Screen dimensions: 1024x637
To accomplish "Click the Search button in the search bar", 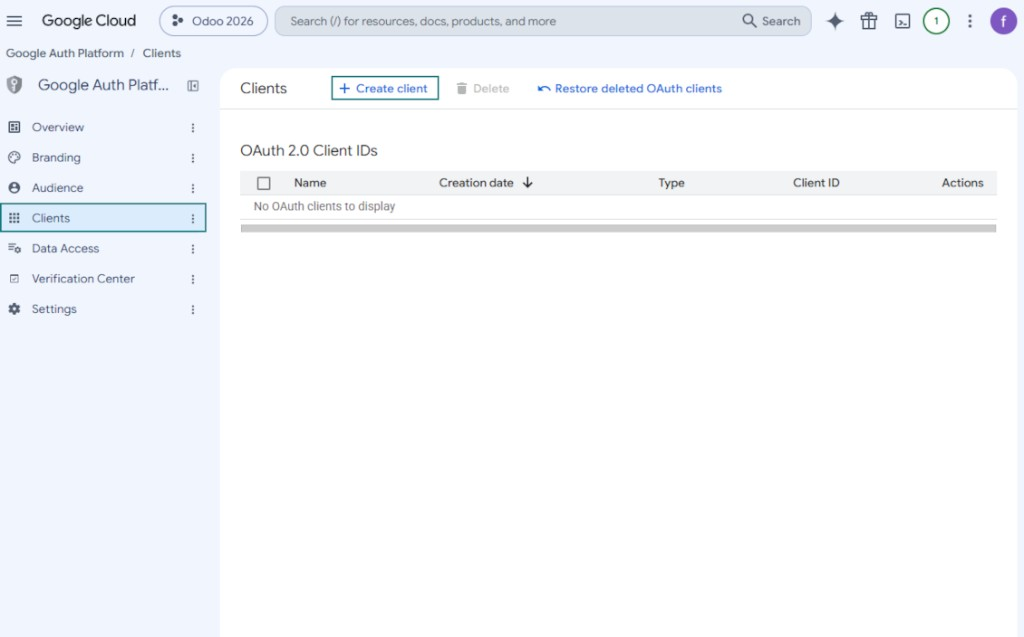I will click(771, 21).
